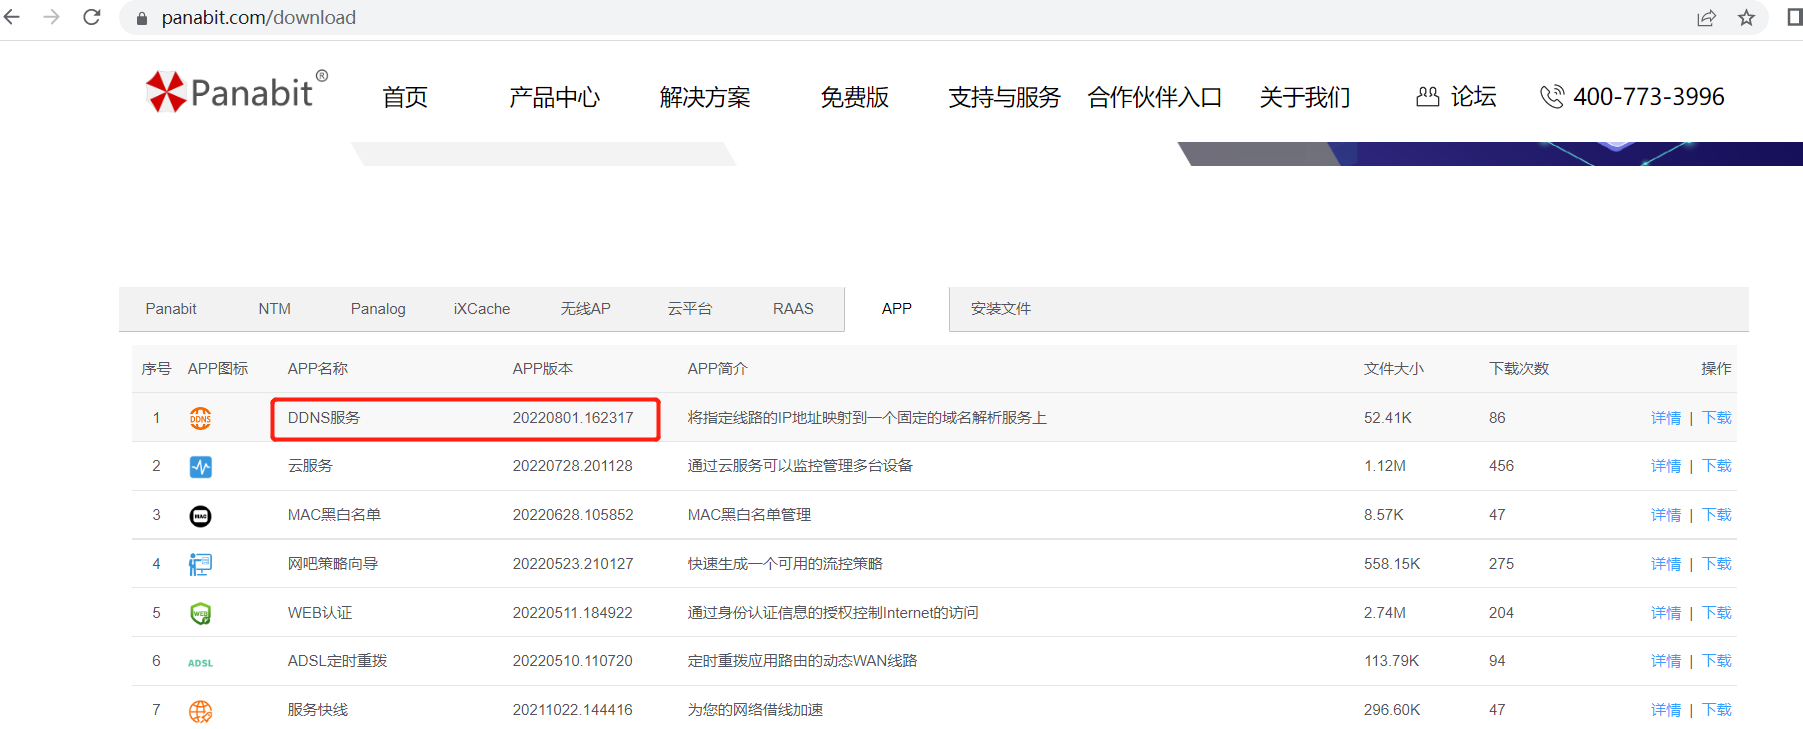Screen dimensions: 1803x729
Task: Click the 558.15K file size cell
Action: [1392, 564]
